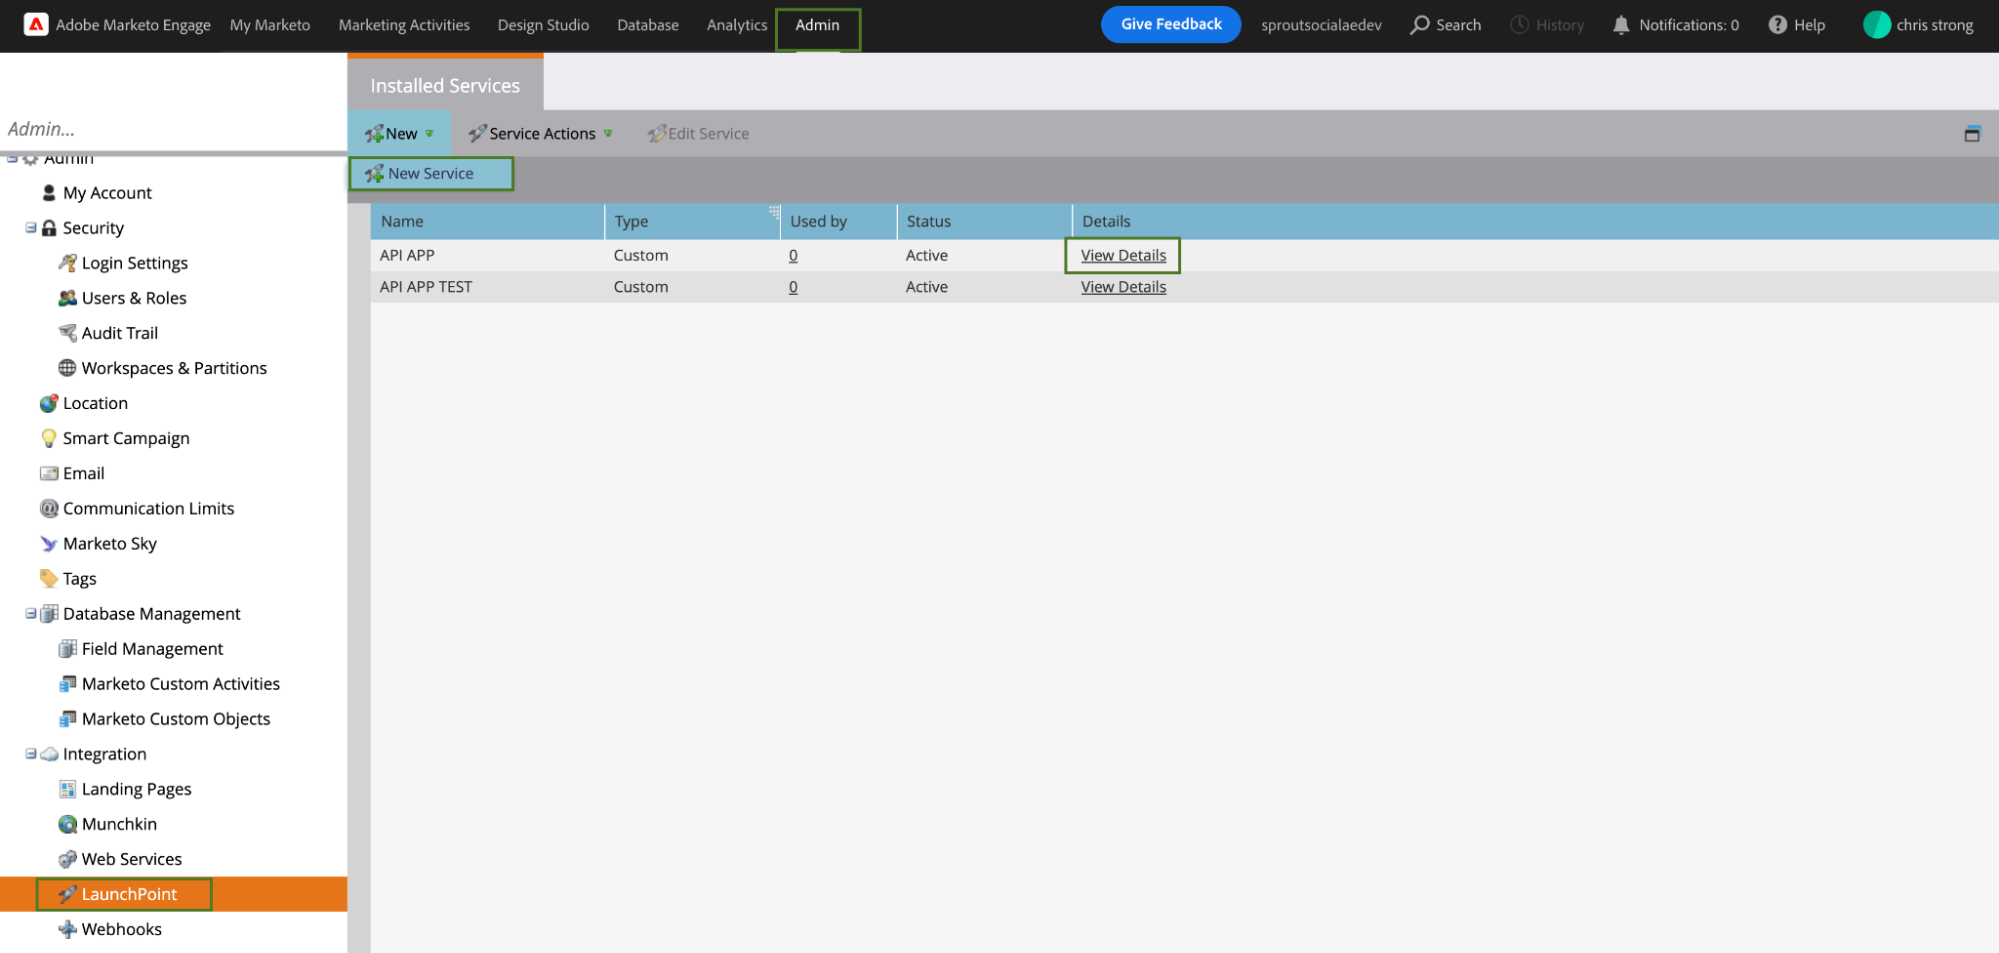Click the panel maximize icon at right of toolbar
This screenshot has width=1999, height=953.
point(1972,134)
